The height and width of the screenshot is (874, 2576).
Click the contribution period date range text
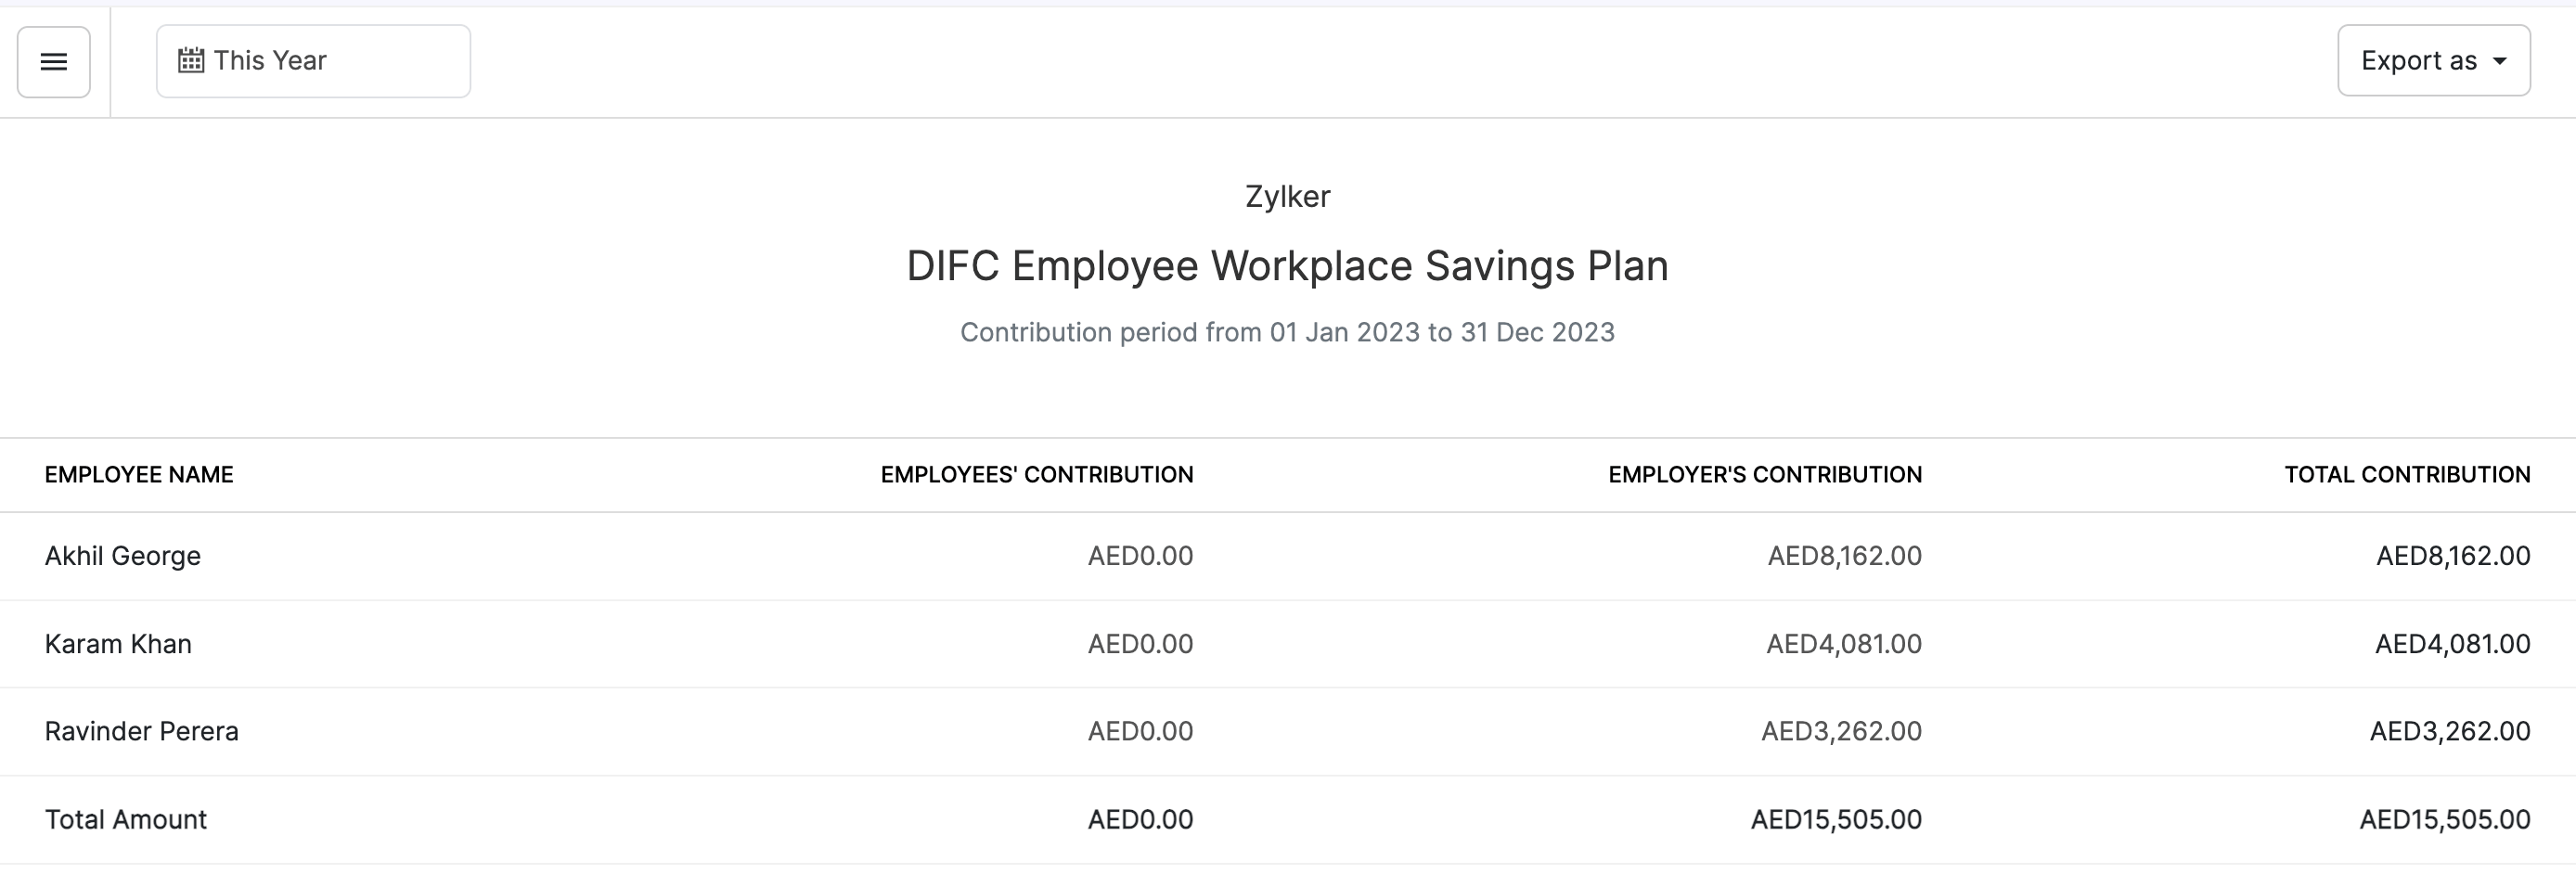1287,332
